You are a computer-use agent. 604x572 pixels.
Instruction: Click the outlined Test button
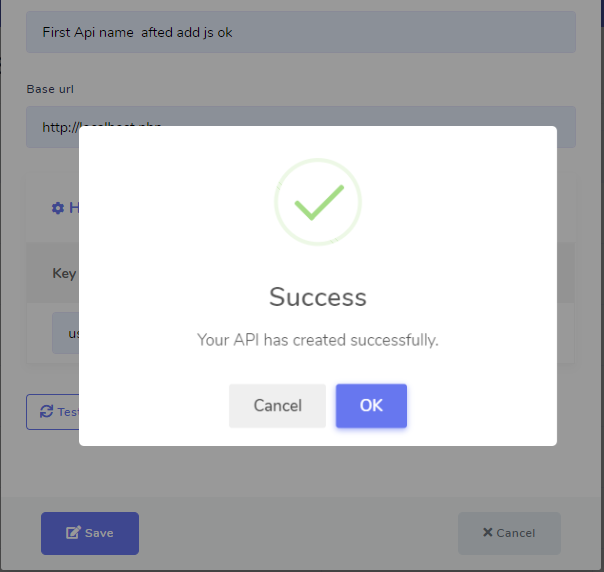[52, 412]
